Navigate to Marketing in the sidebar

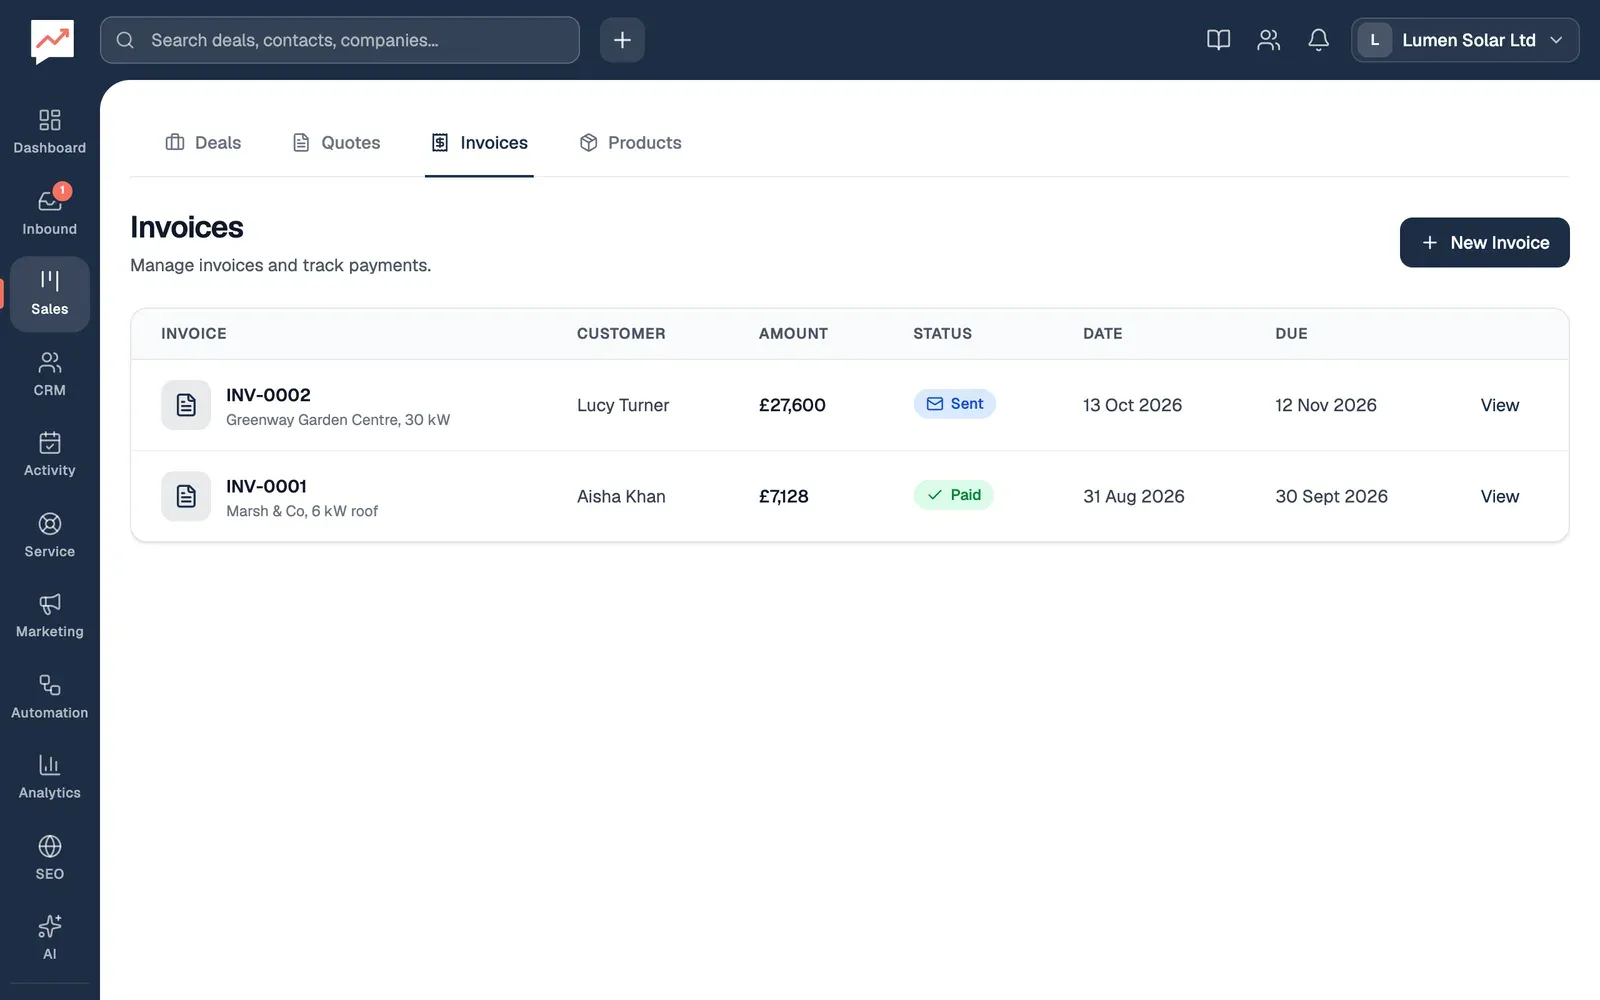click(x=49, y=616)
